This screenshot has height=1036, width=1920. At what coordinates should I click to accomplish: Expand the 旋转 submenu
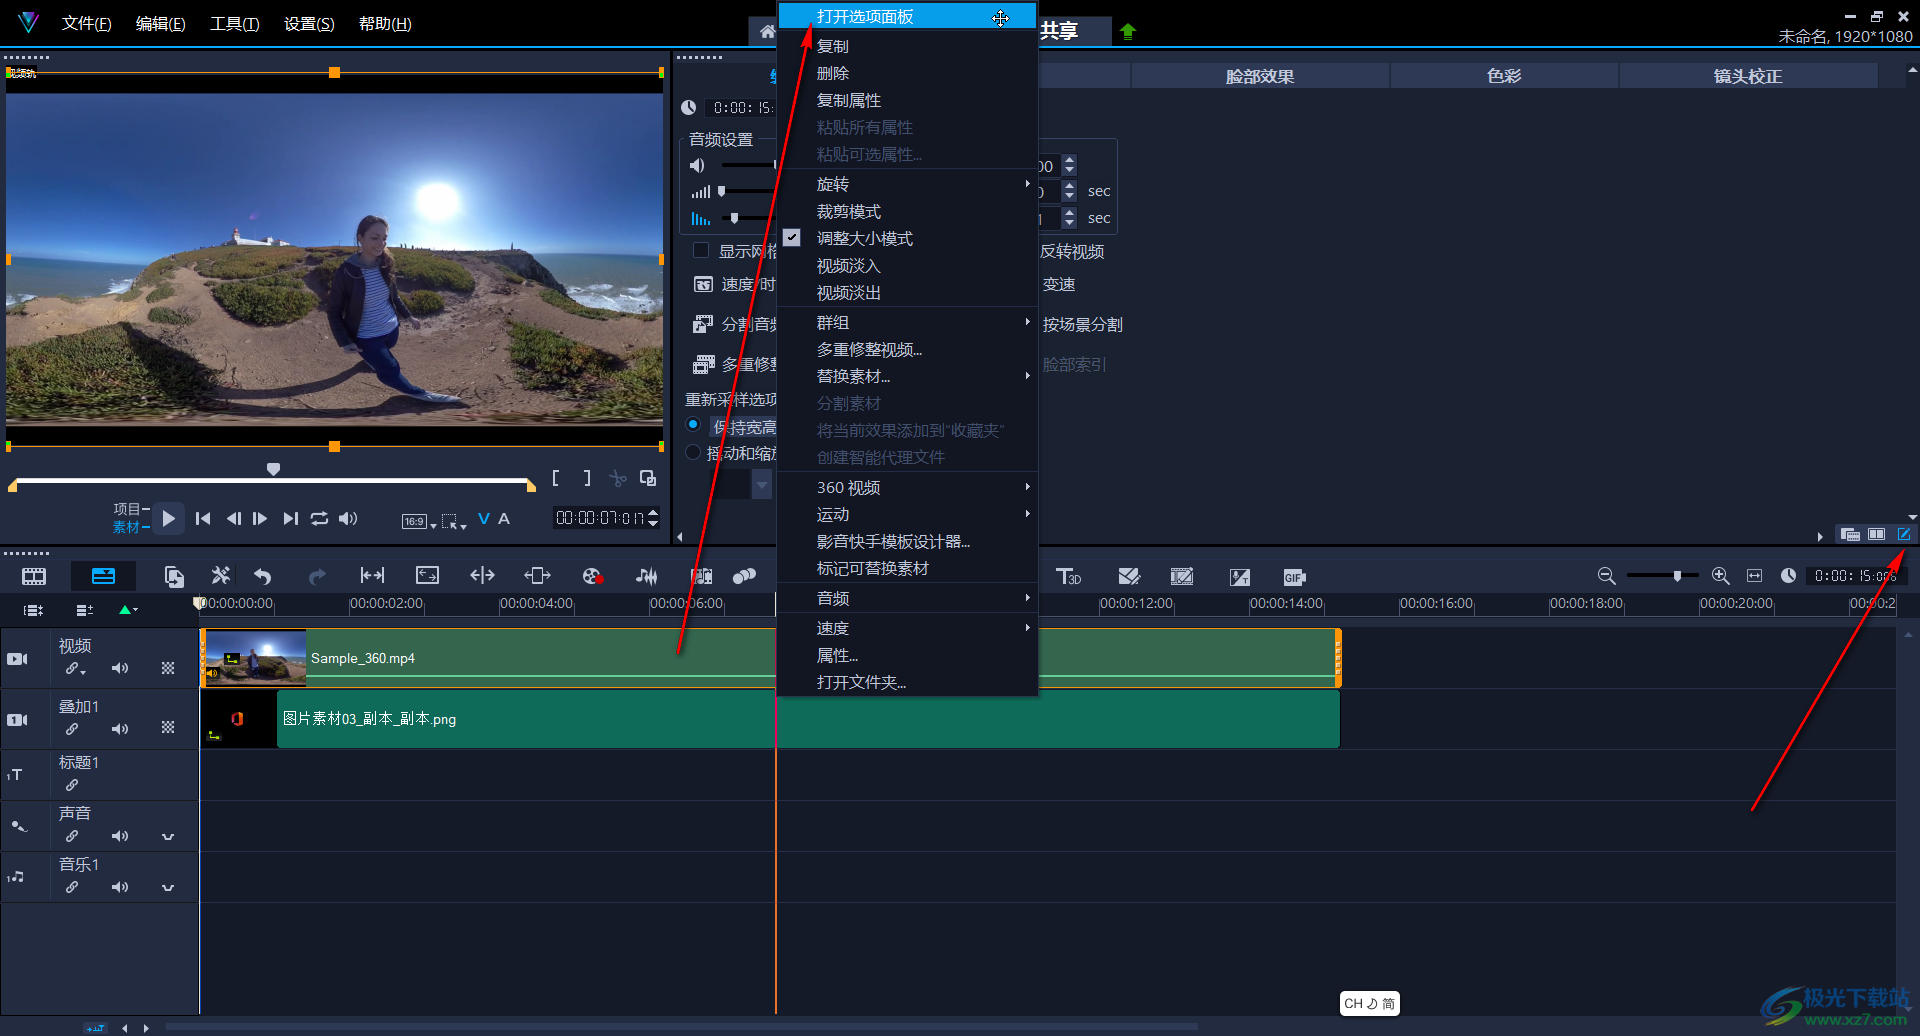point(907,184)
